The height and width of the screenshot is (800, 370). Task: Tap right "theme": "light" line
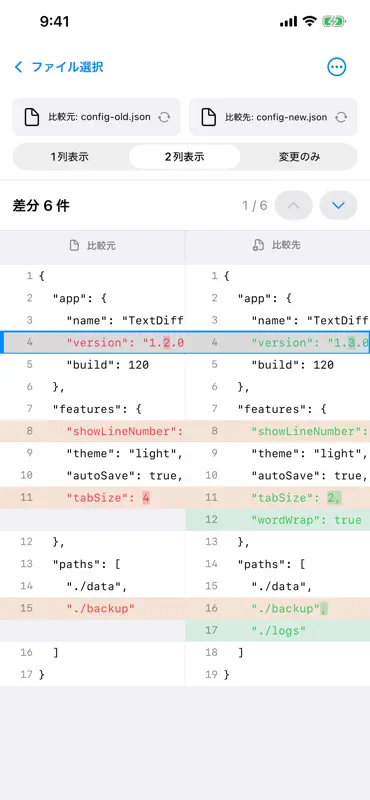tap(278, 454)
